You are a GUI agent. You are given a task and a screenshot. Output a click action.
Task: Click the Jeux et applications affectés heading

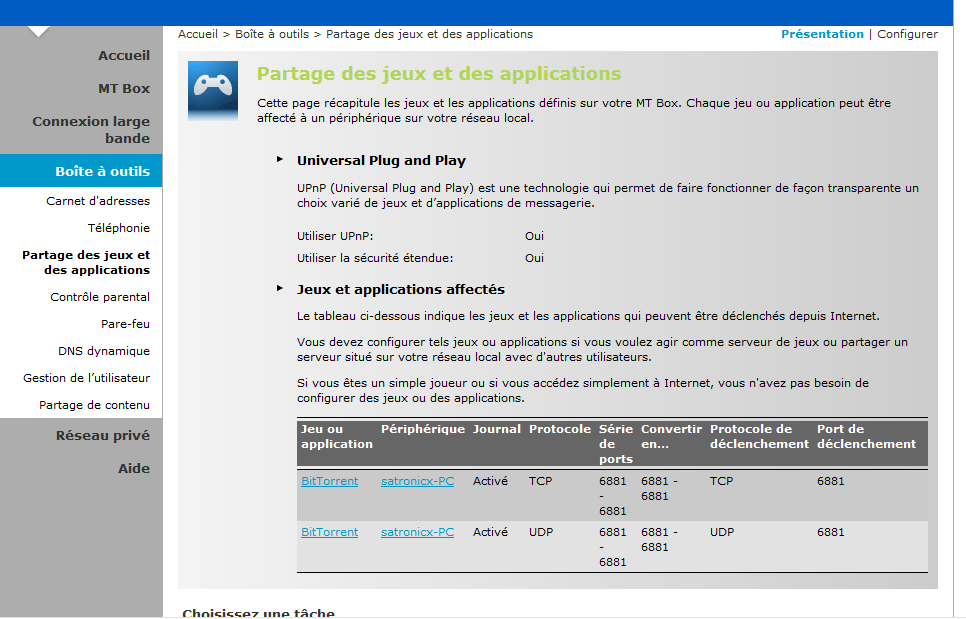click(x=400, y=289)
